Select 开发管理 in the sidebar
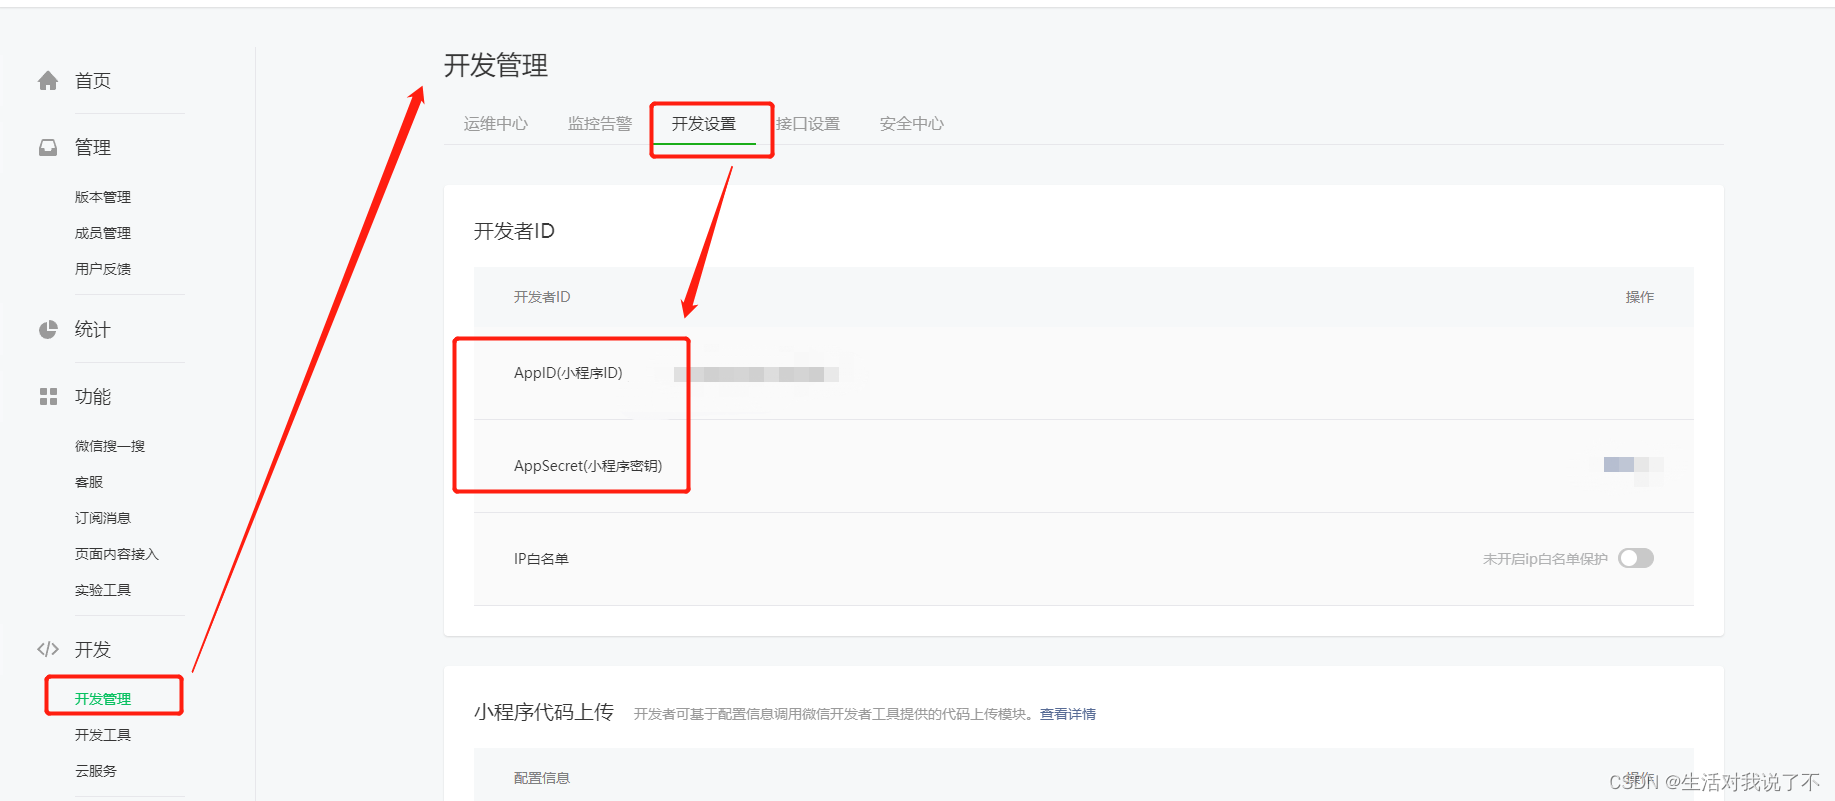Screen dimensions: 1835x801 (103, 699)
